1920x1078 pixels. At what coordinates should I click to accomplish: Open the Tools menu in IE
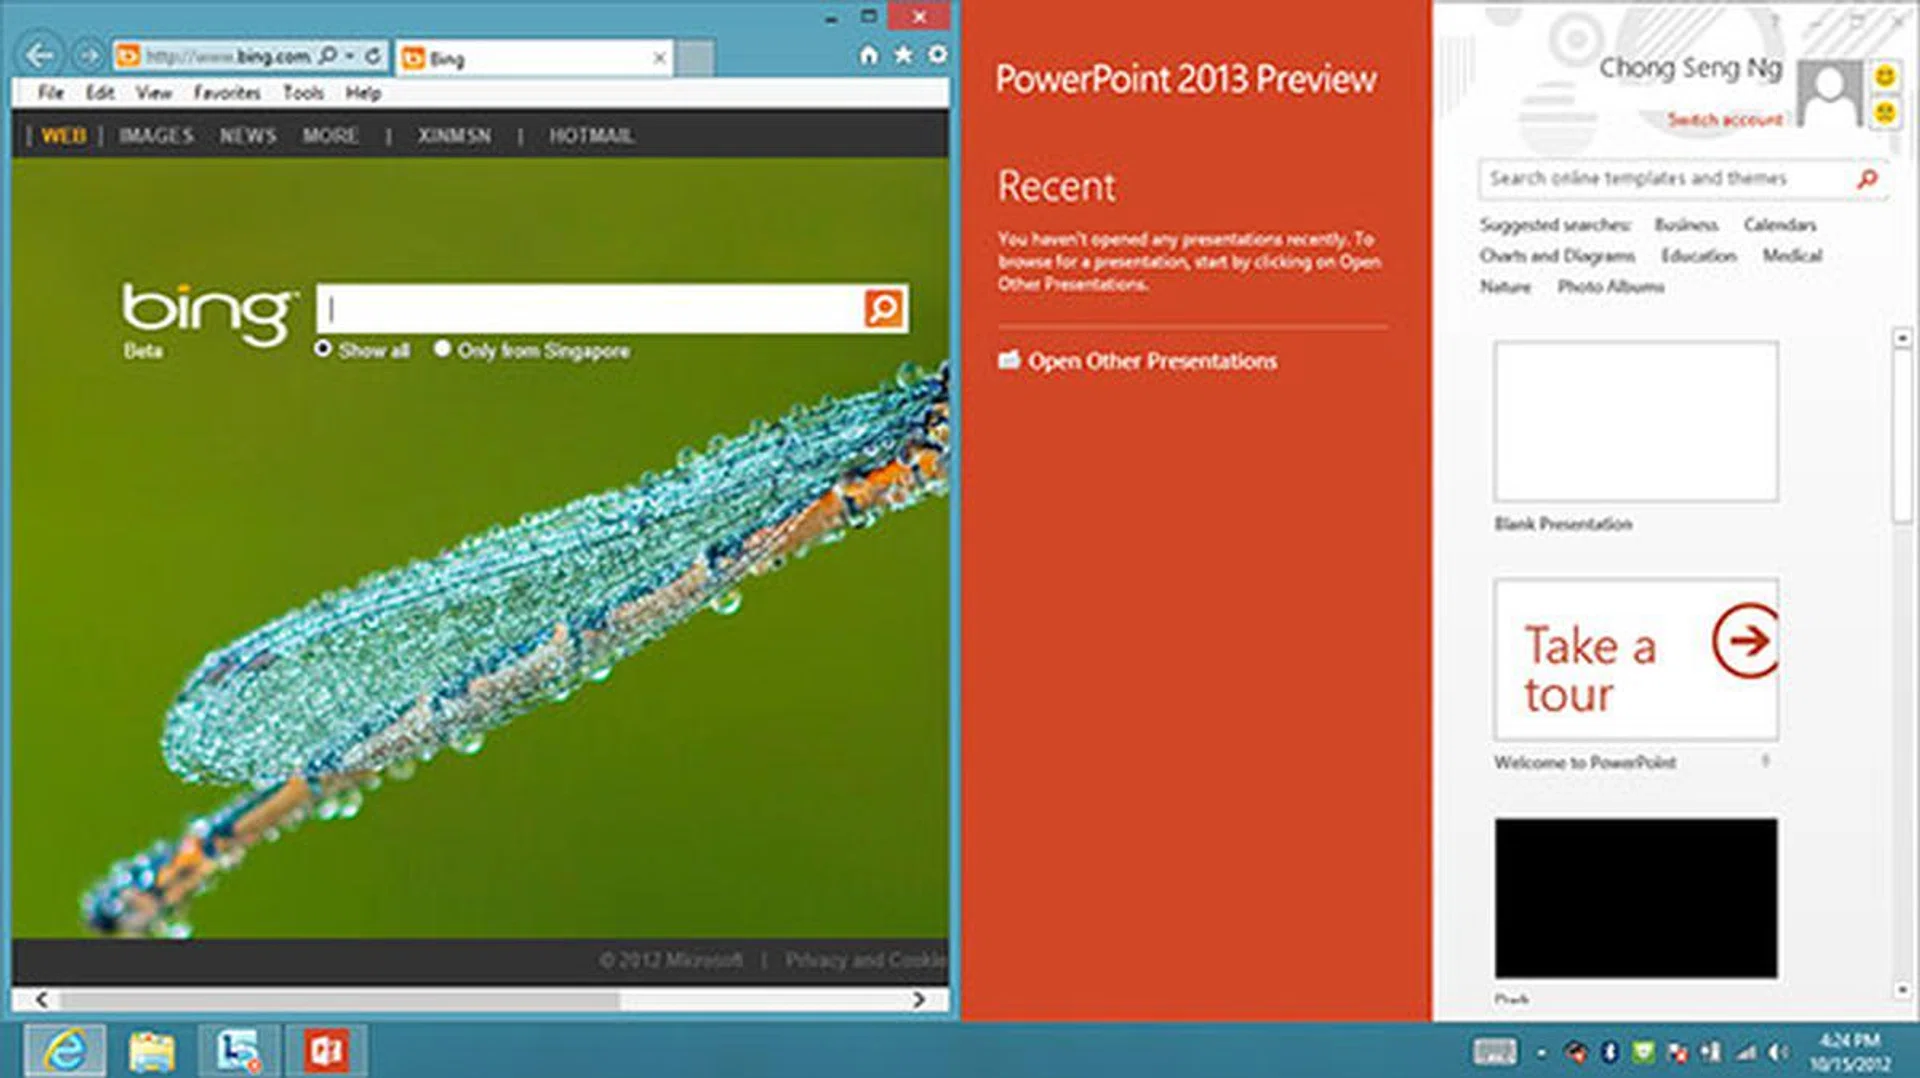click(303, 93)
